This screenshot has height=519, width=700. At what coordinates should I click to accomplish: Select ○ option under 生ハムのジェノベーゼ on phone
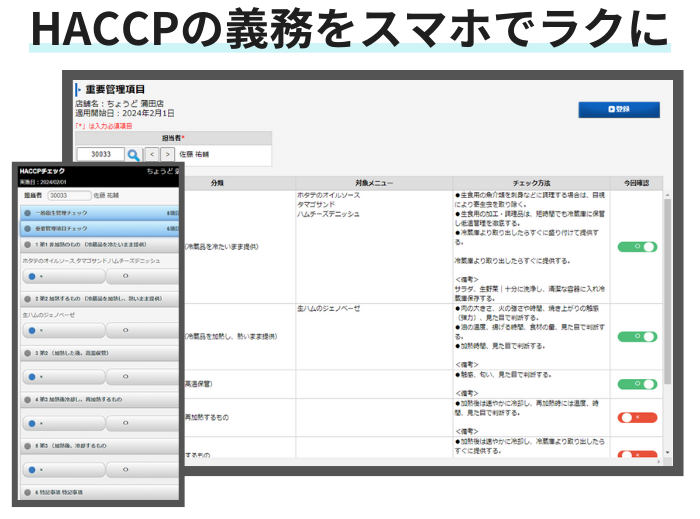(x=142, y=330)
